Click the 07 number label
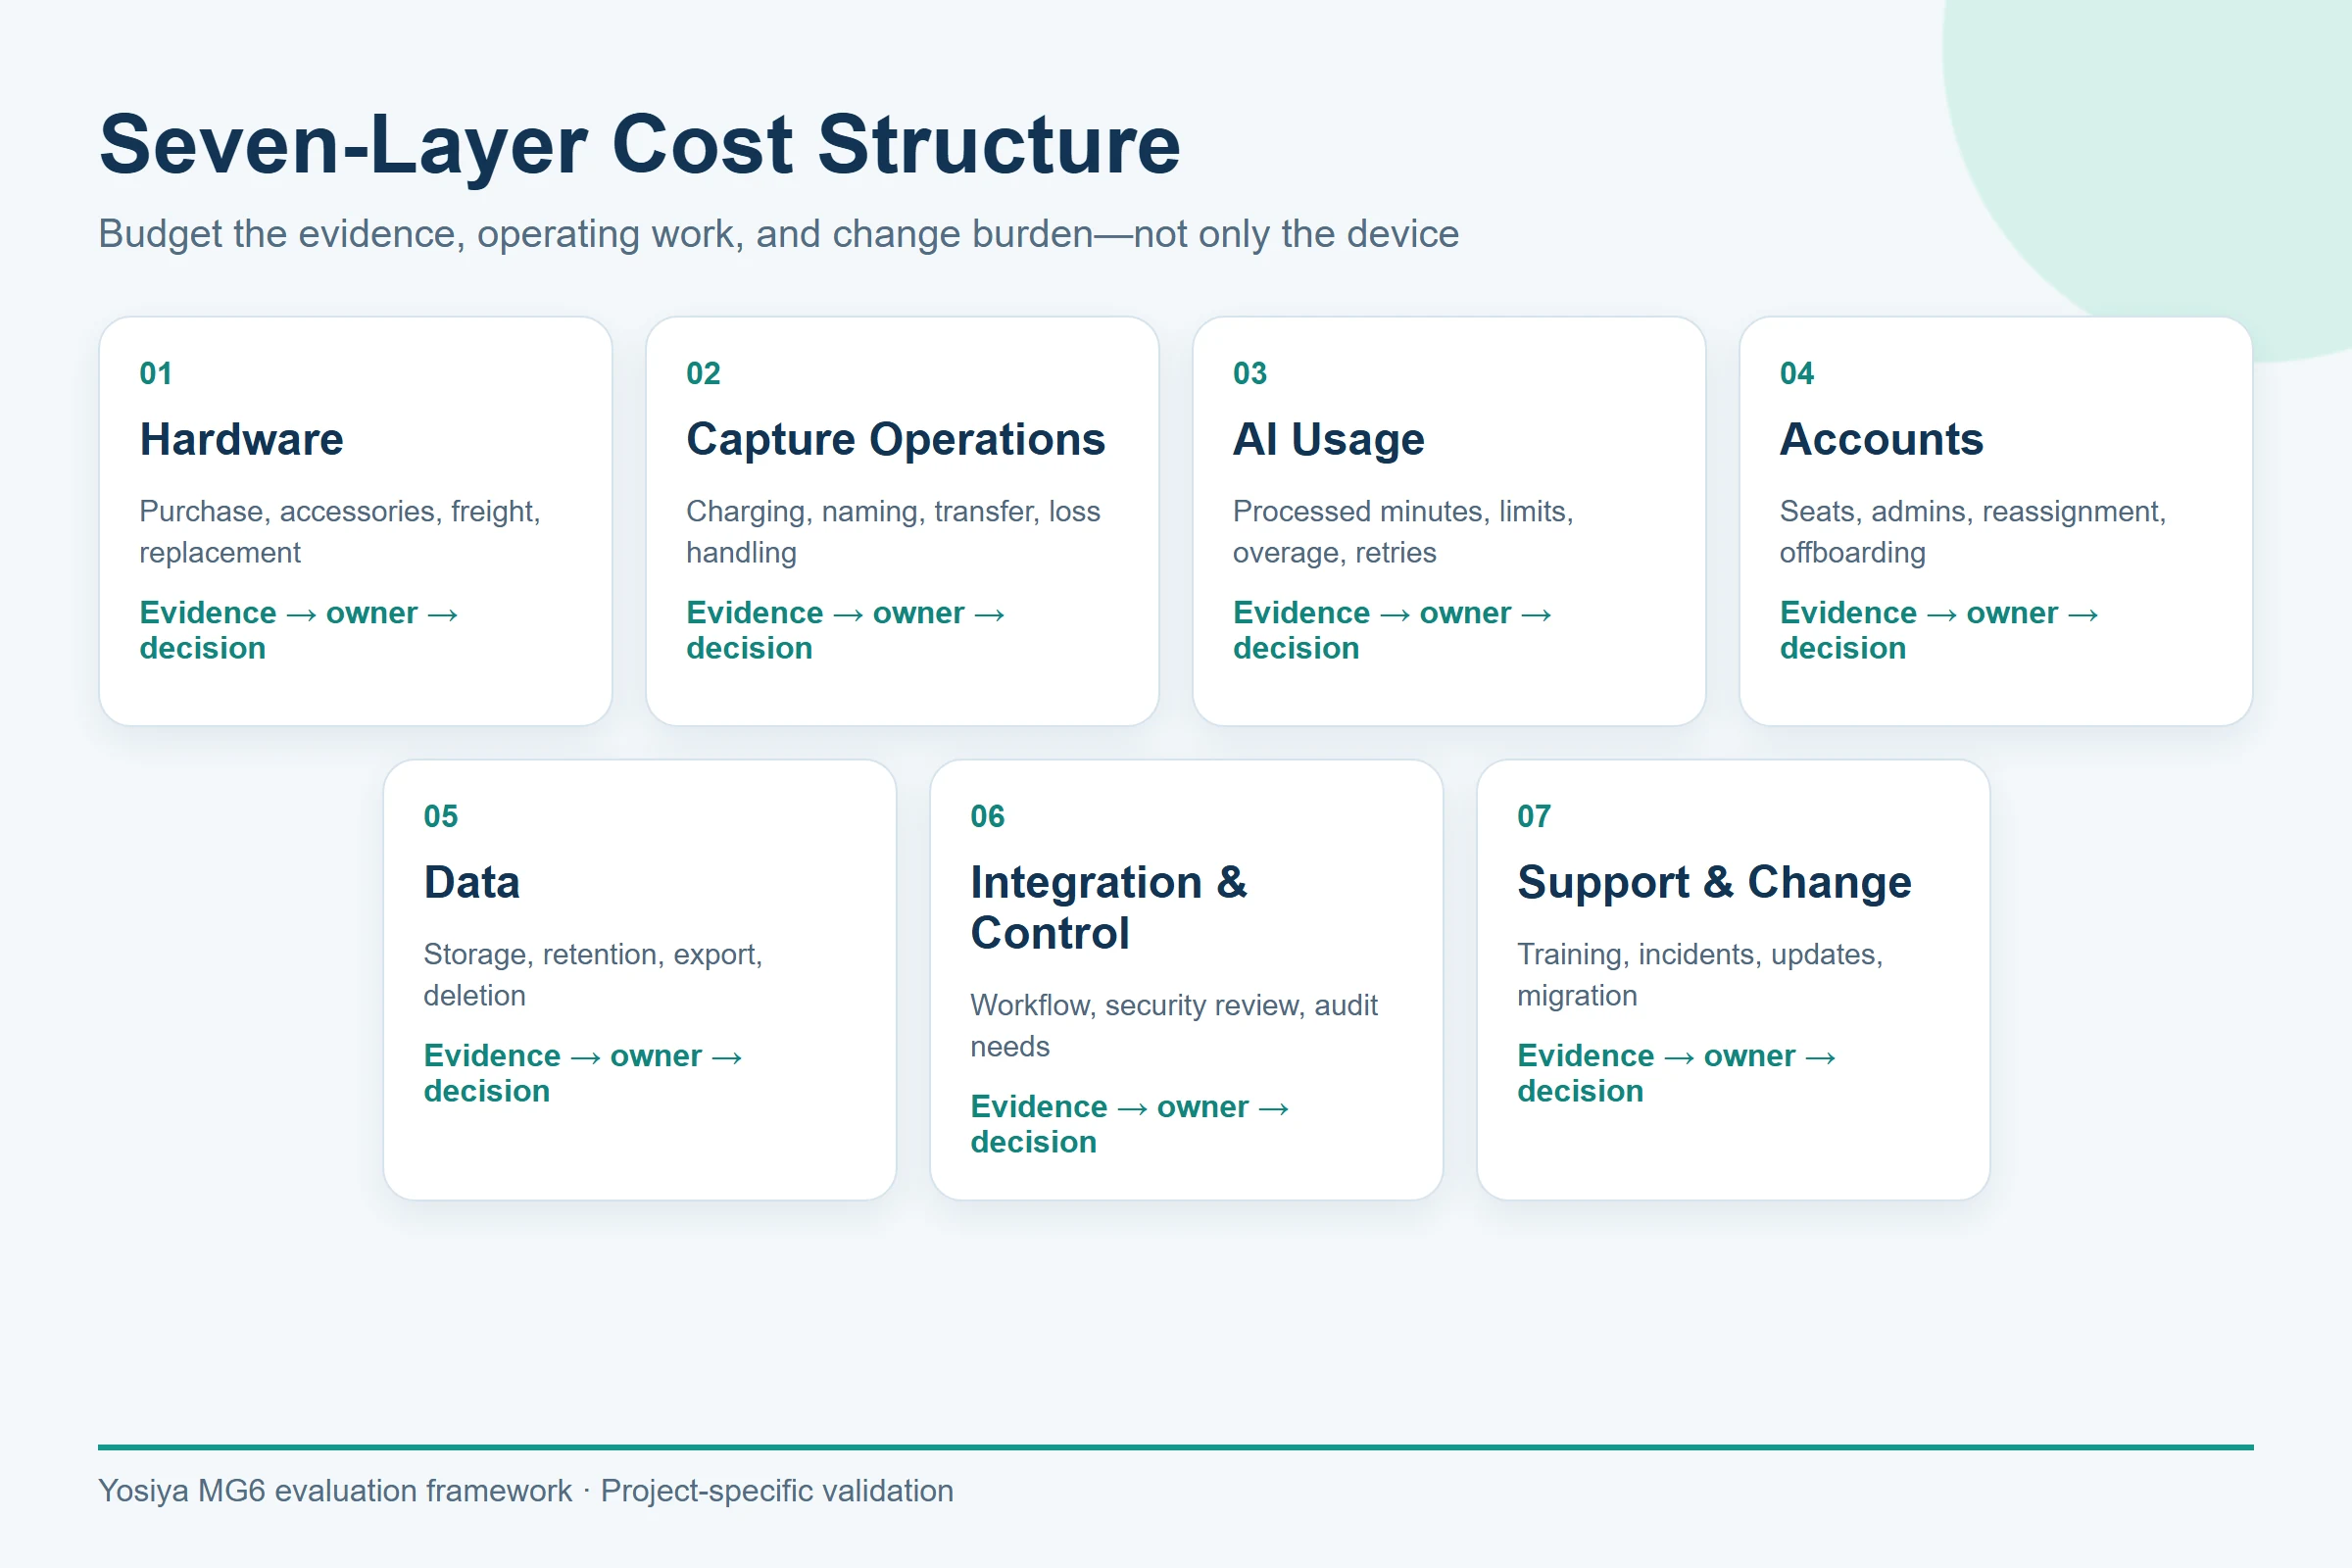Screen dimensions: 2352x1568 click(x=1534, y=816)
